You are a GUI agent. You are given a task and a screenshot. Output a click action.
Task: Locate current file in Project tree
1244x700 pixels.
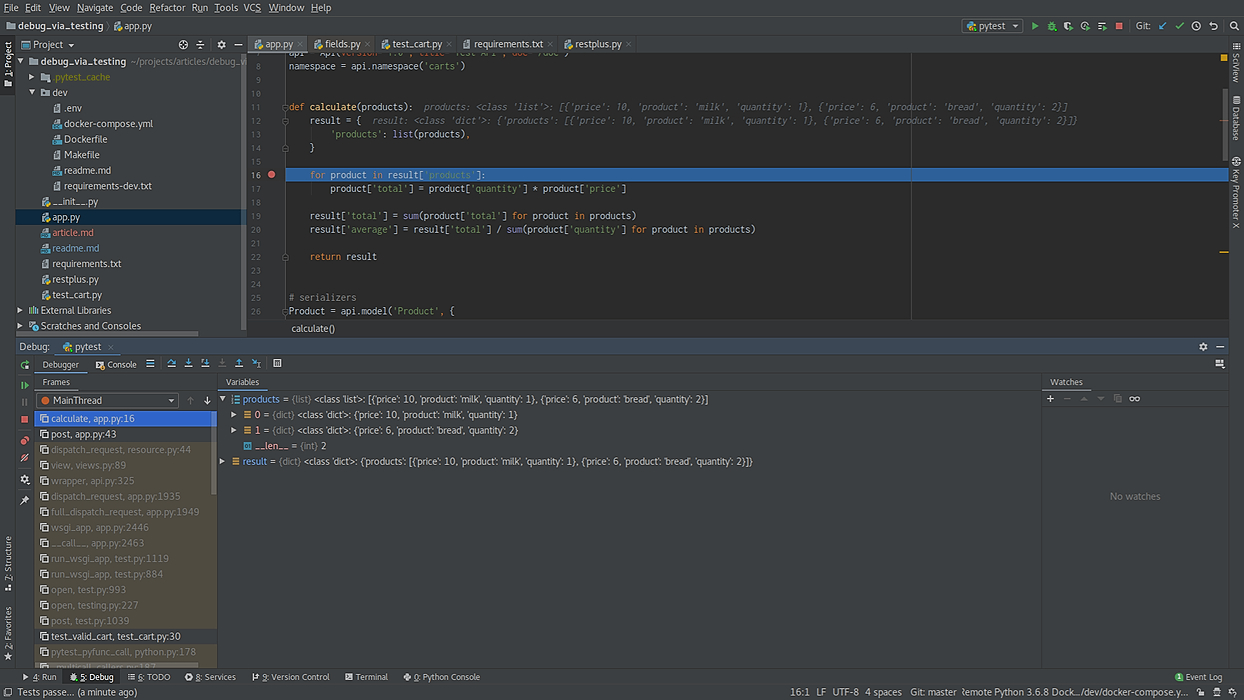coord(183,45)
